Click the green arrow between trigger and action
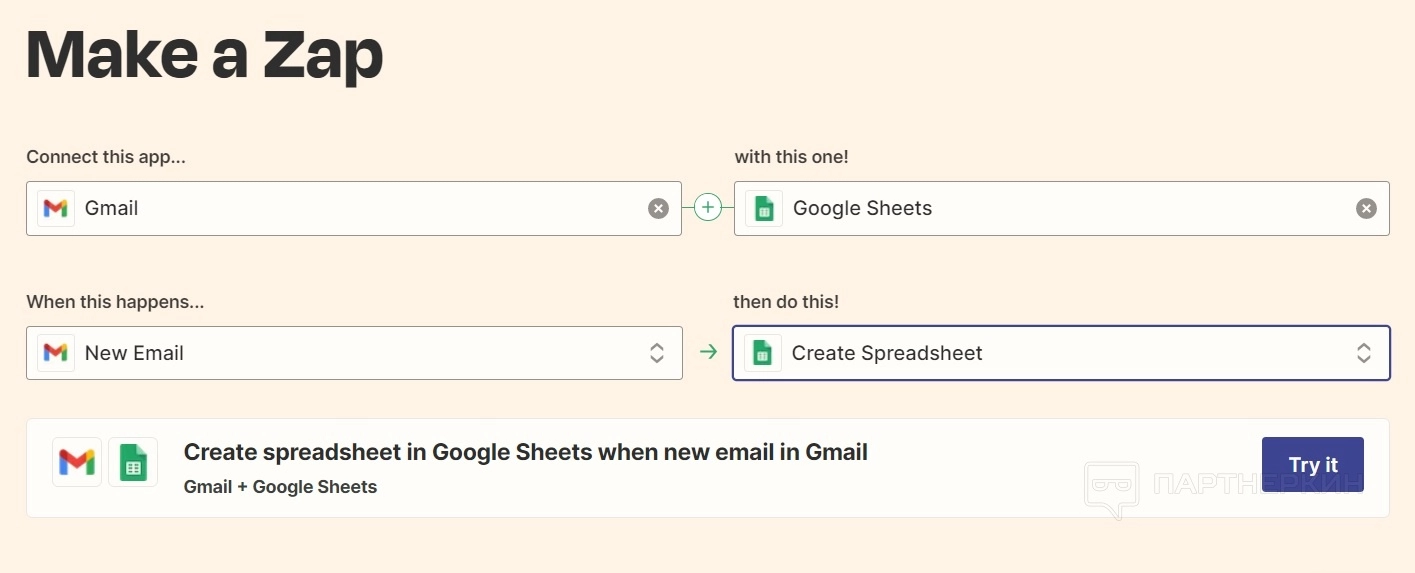 click(x=708, y=352)
